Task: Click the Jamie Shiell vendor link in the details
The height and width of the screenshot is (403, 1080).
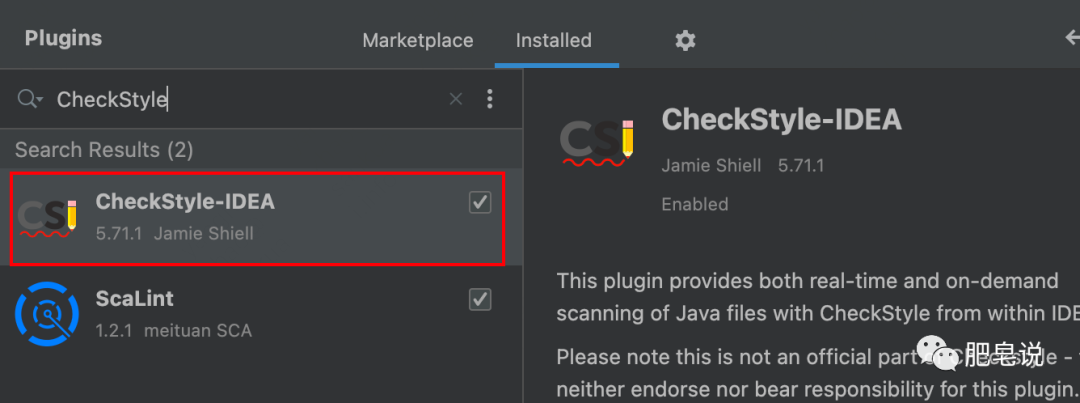Action: click(711, 165)
